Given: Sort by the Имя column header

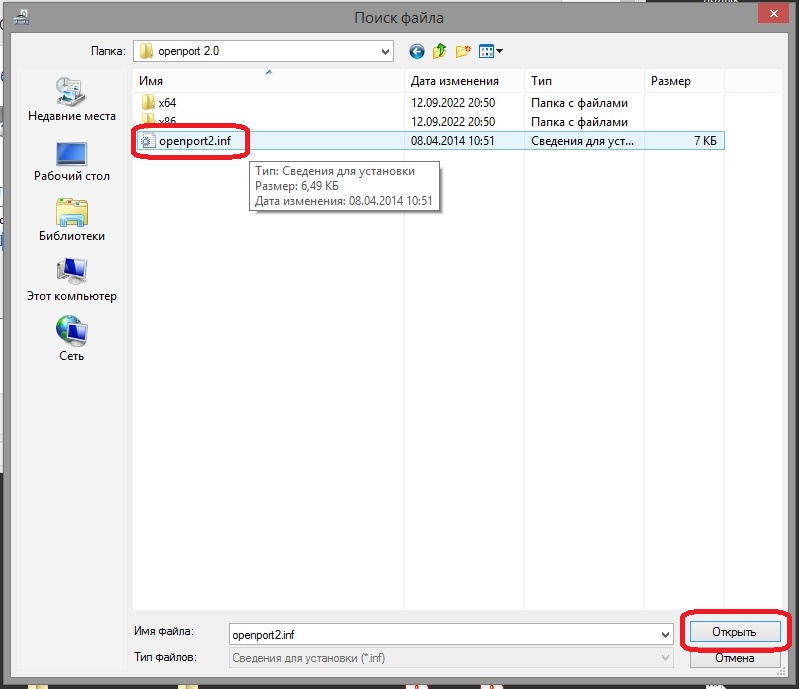Looking at the screenshot, I should 269,81.
